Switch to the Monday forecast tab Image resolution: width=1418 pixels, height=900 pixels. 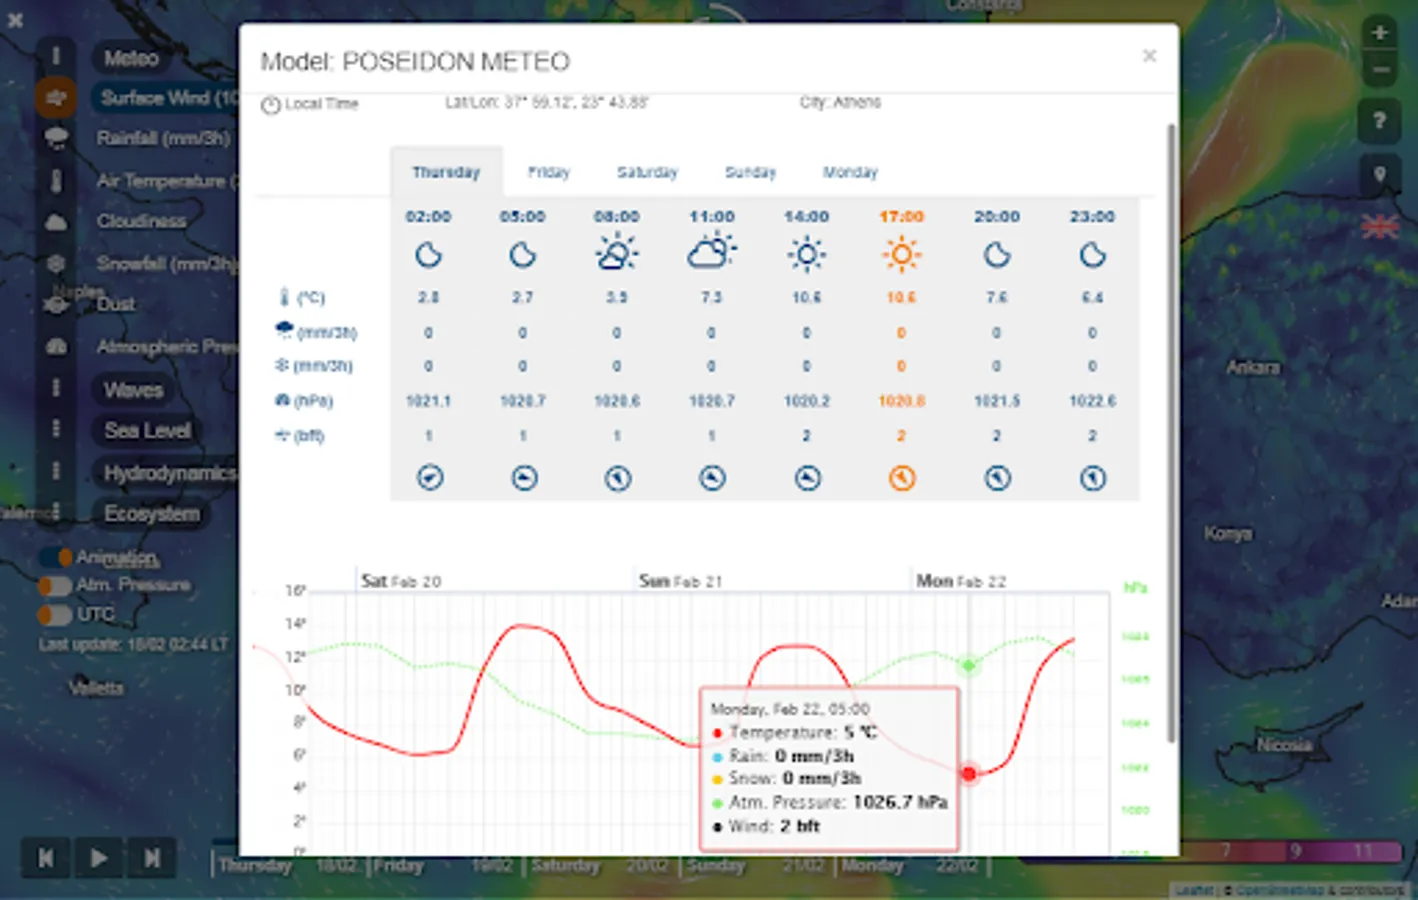[850, 172]
